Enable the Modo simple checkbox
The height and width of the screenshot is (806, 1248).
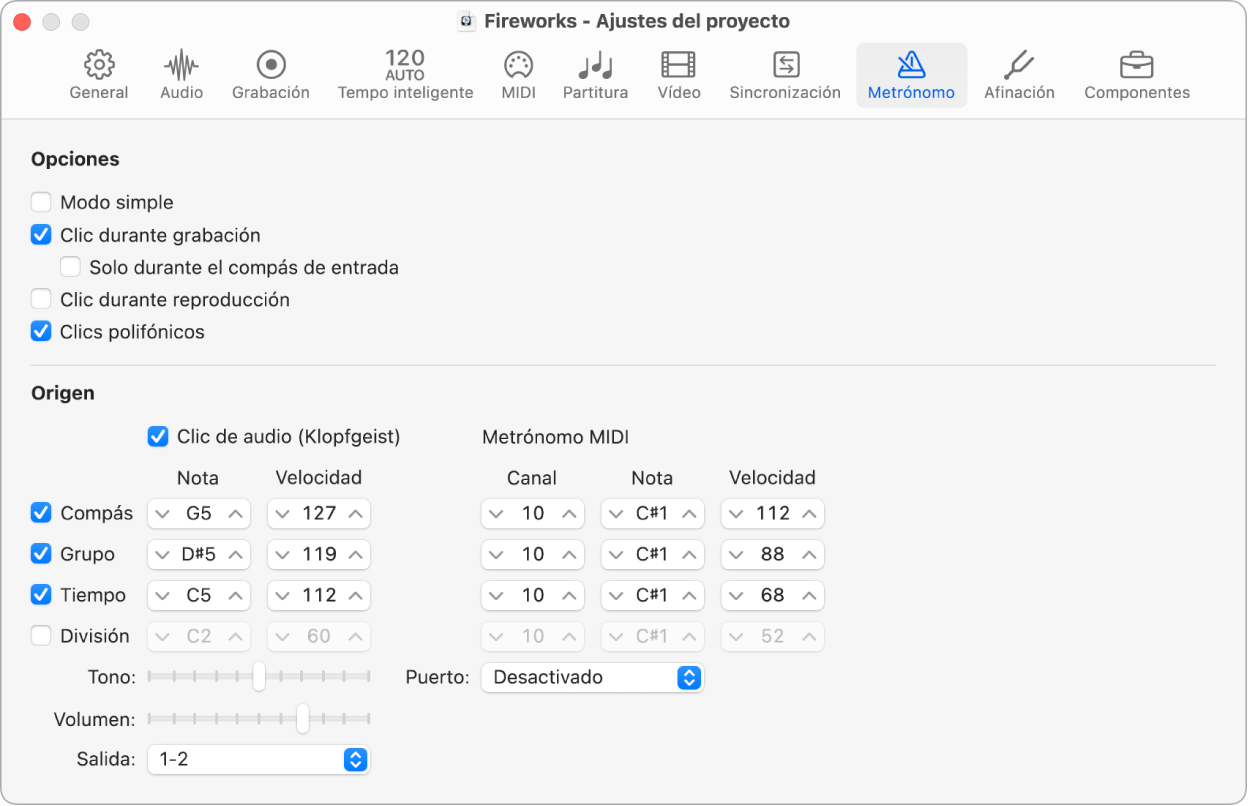point(41,203)
